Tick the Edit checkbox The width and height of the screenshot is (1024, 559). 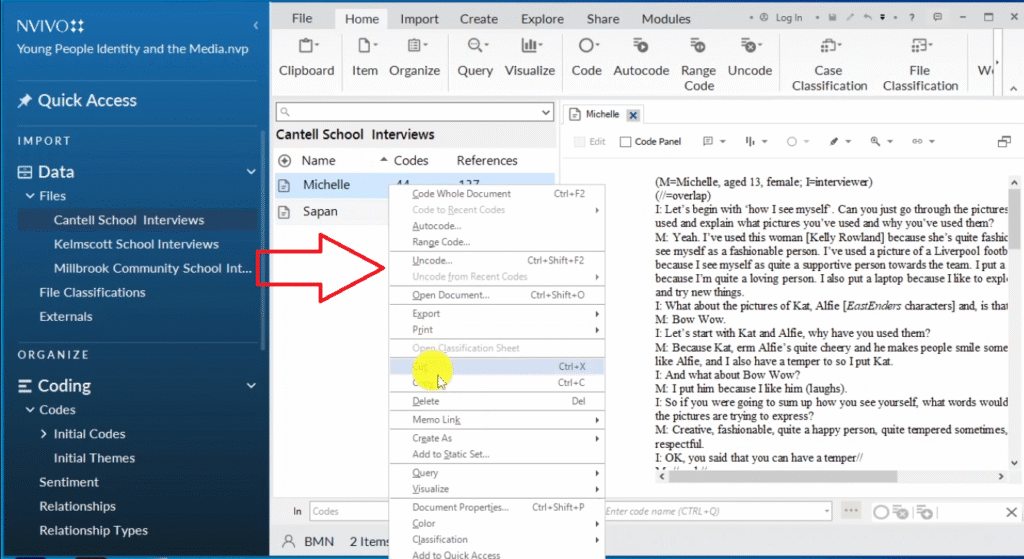pyautogui.click(x=580, y=142)
